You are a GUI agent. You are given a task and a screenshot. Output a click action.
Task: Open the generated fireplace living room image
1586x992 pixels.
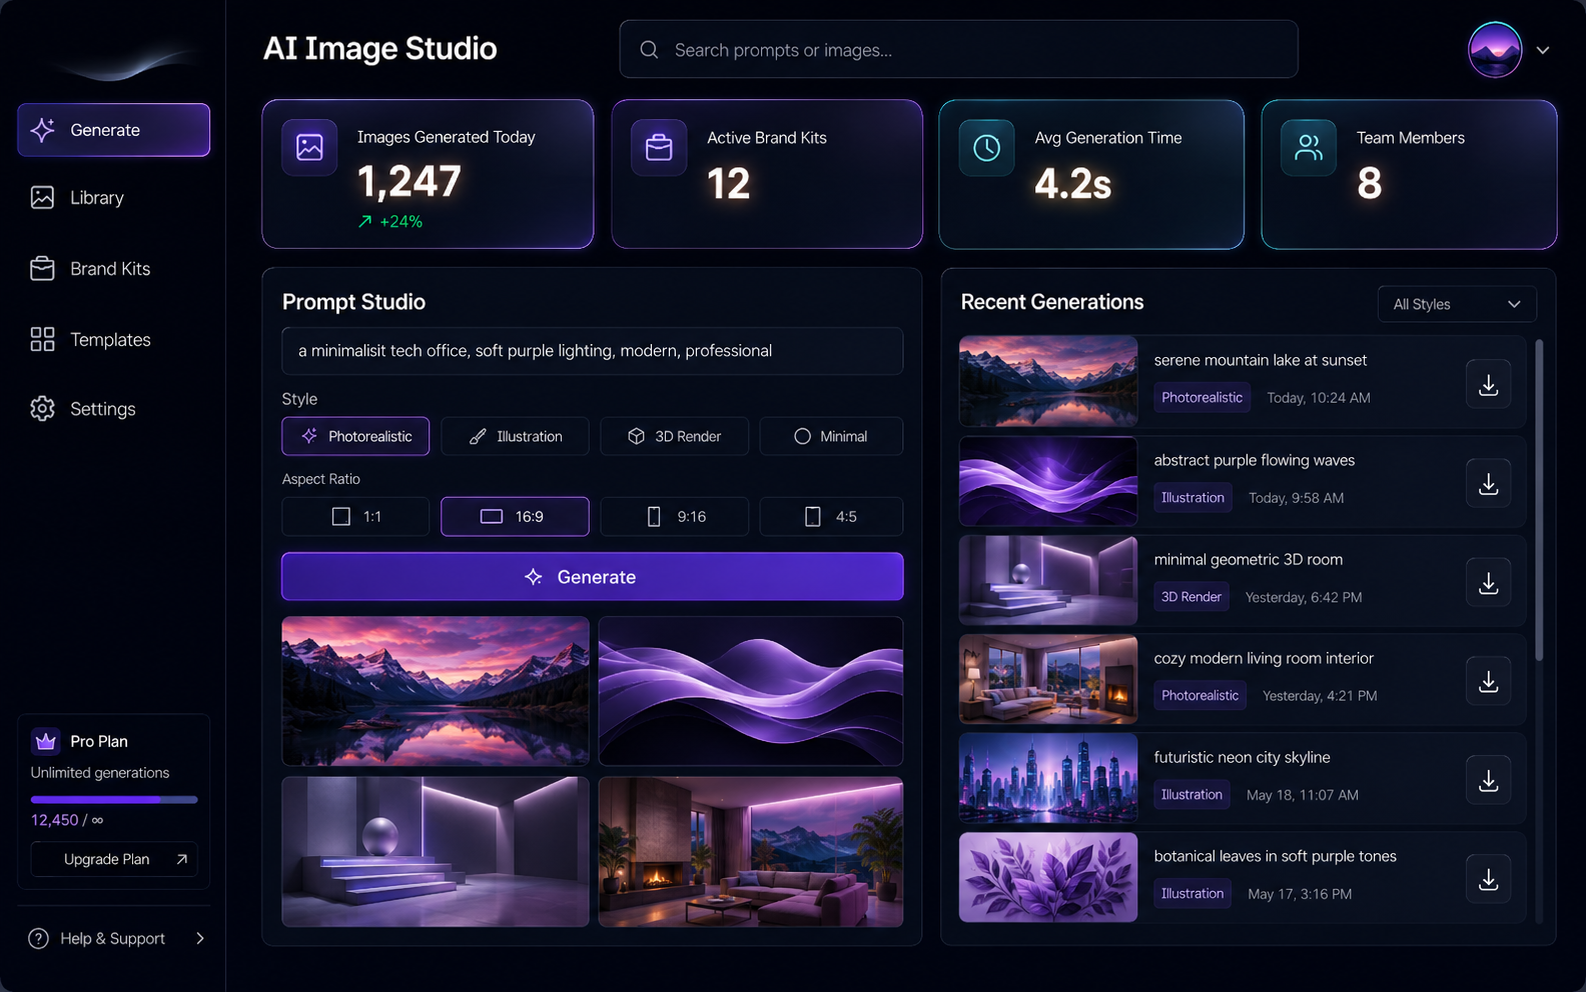751,852
